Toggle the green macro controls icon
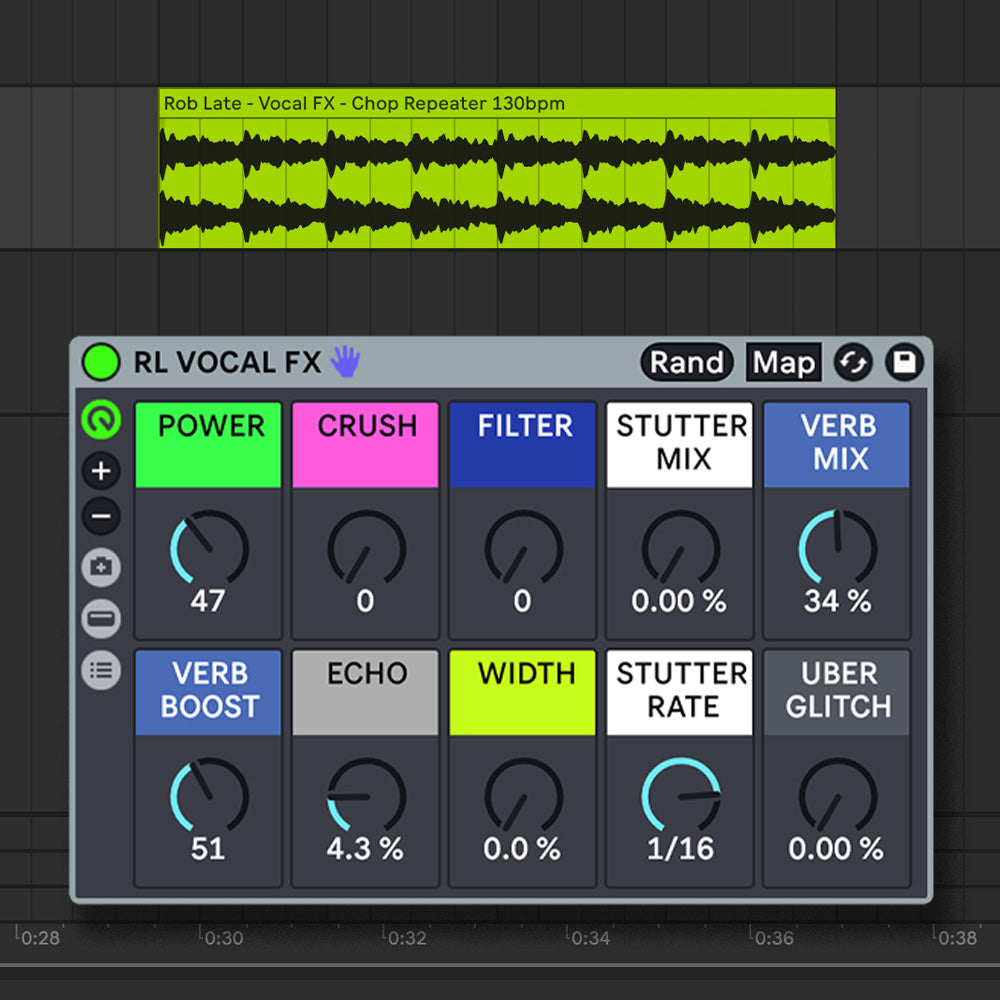Viewport: 1000px width, 1000px height. [101, 421]
